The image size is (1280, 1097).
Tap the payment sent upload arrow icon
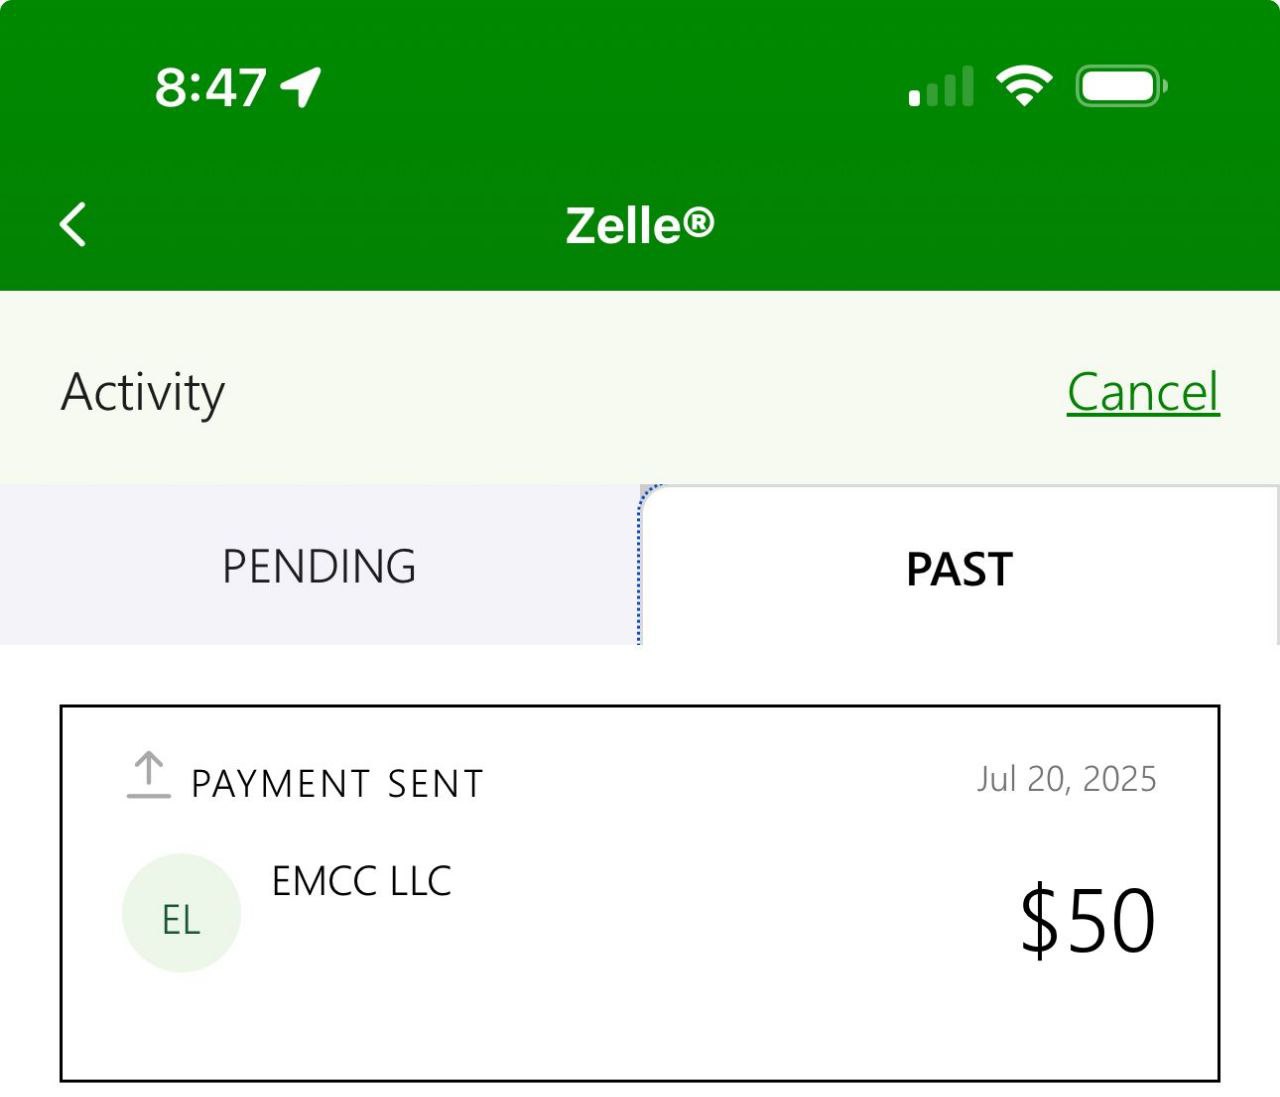click(149, 776)
